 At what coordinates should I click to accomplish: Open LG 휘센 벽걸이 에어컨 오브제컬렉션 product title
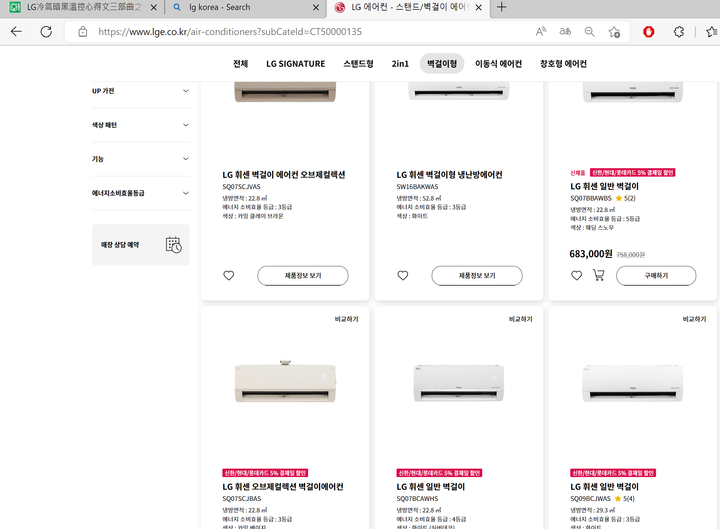(x=284, y=175)
